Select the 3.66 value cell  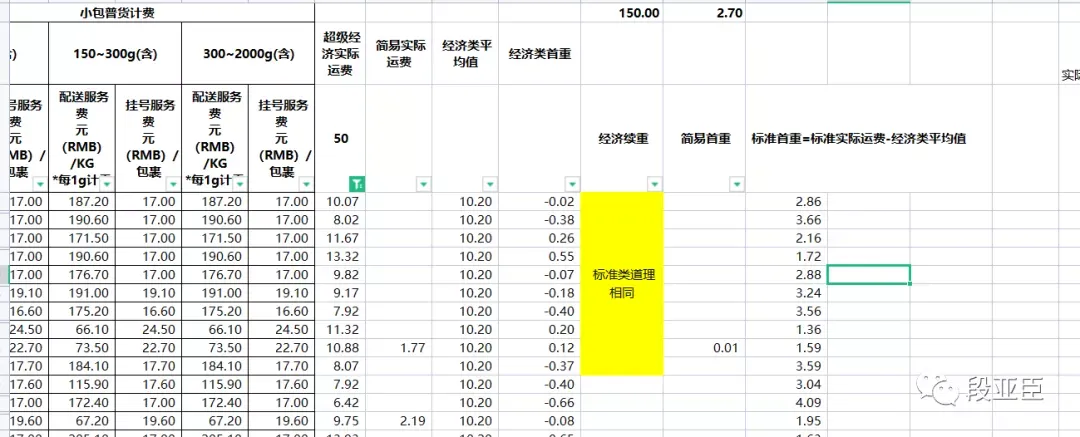pyautogui.click(x=787, y=220)
